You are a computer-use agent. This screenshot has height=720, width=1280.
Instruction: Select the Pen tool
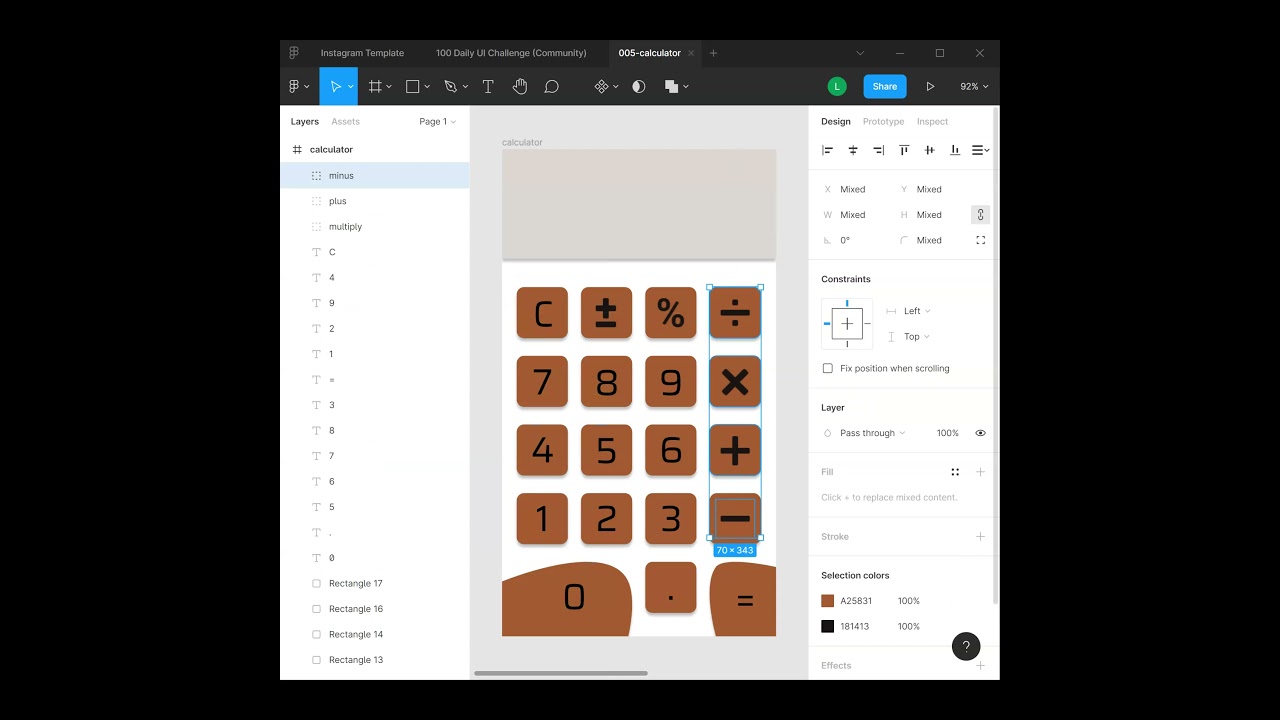point(450,87)
